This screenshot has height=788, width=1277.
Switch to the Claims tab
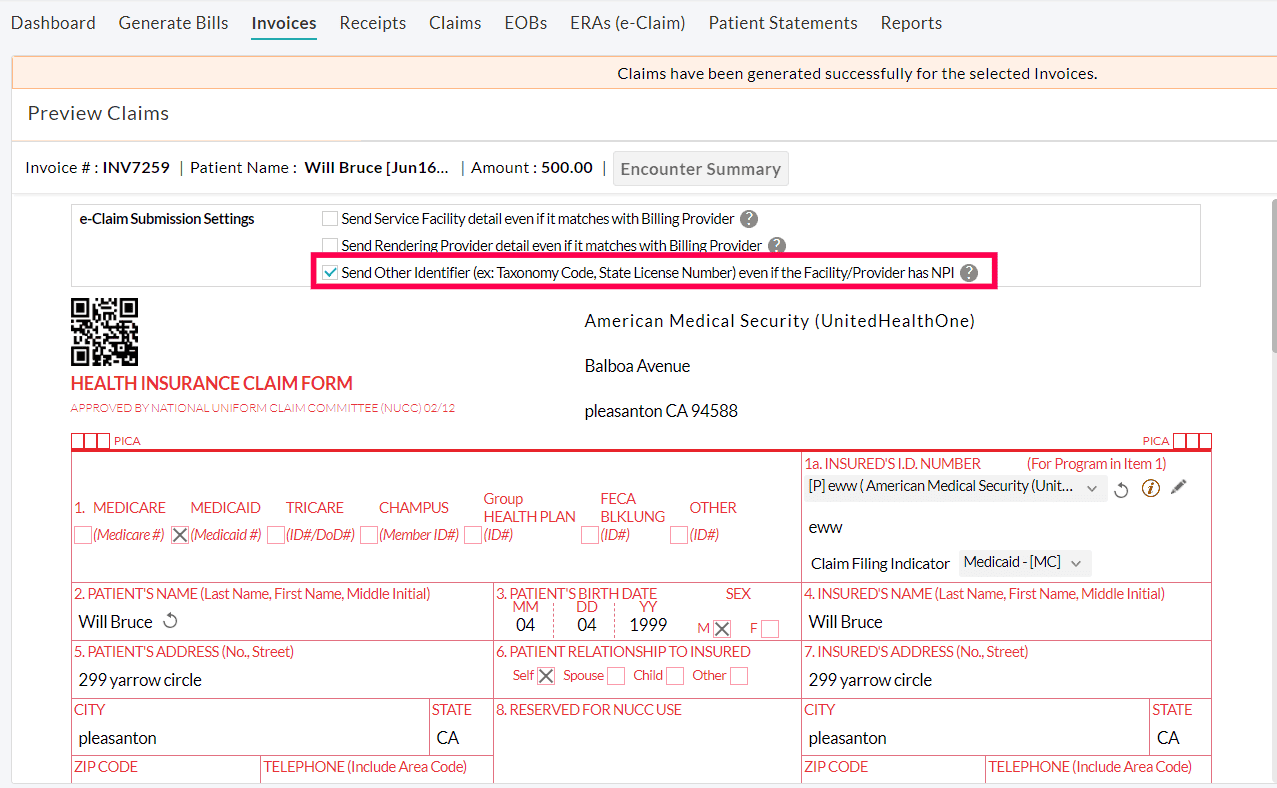(455, 23)
